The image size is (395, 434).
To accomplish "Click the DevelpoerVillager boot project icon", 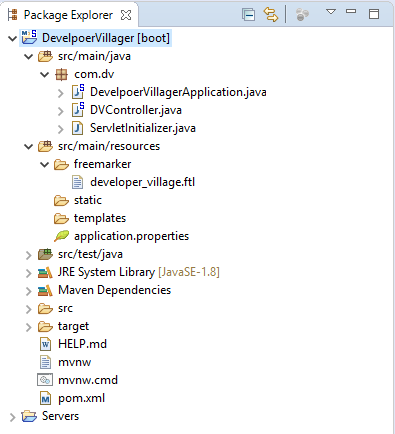I will (29, 37).
